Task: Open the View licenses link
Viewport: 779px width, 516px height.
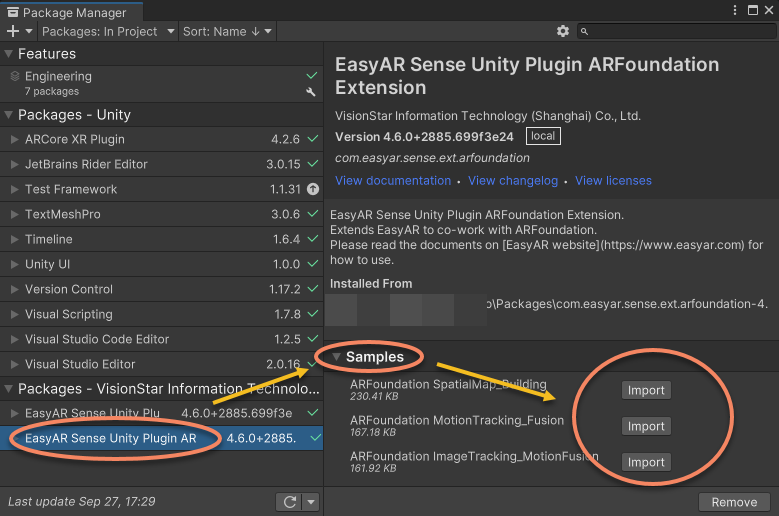Action: (x=613, y=181)
